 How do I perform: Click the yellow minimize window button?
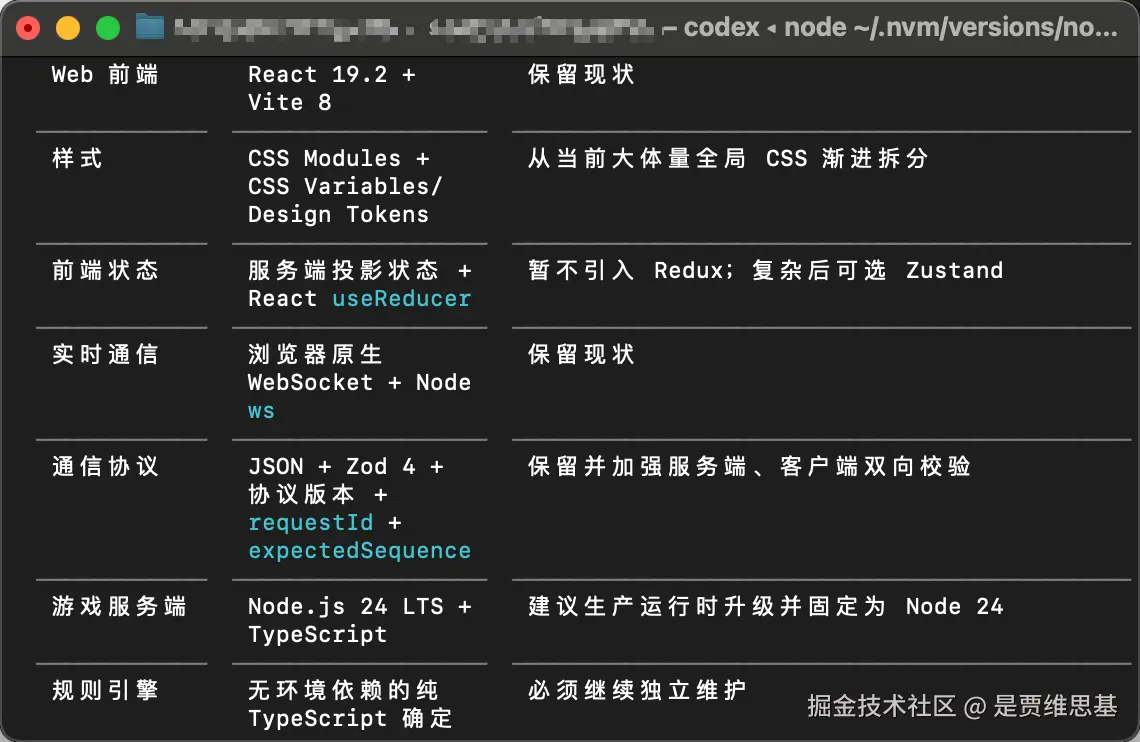68,28
